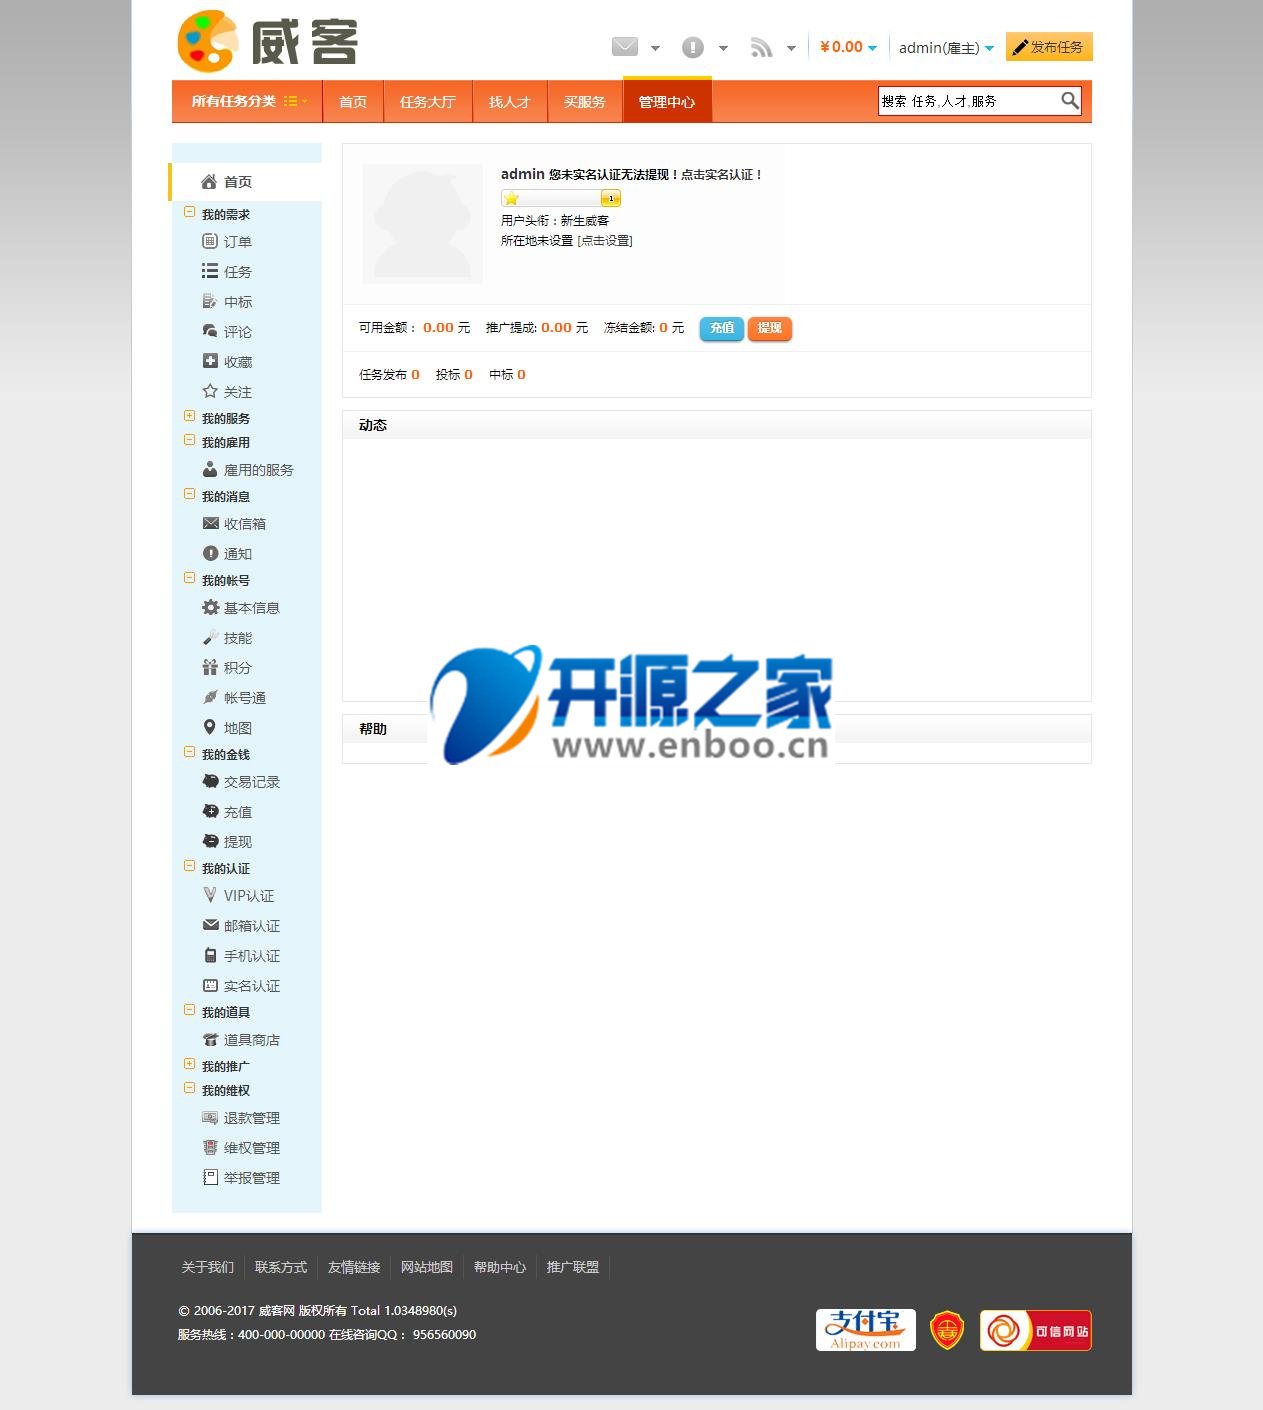
Task: Click the 道具商店 shop icon
Action: [210, 1039]
